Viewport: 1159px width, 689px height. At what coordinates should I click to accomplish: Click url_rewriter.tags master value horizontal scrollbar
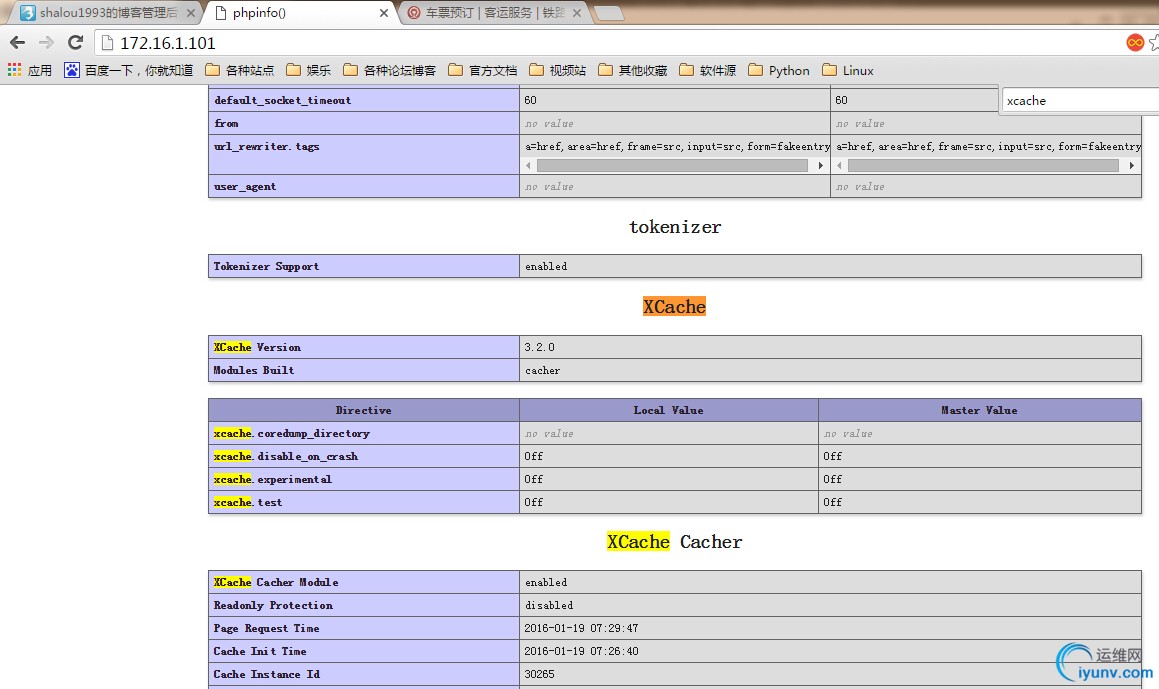pos(985,166)
